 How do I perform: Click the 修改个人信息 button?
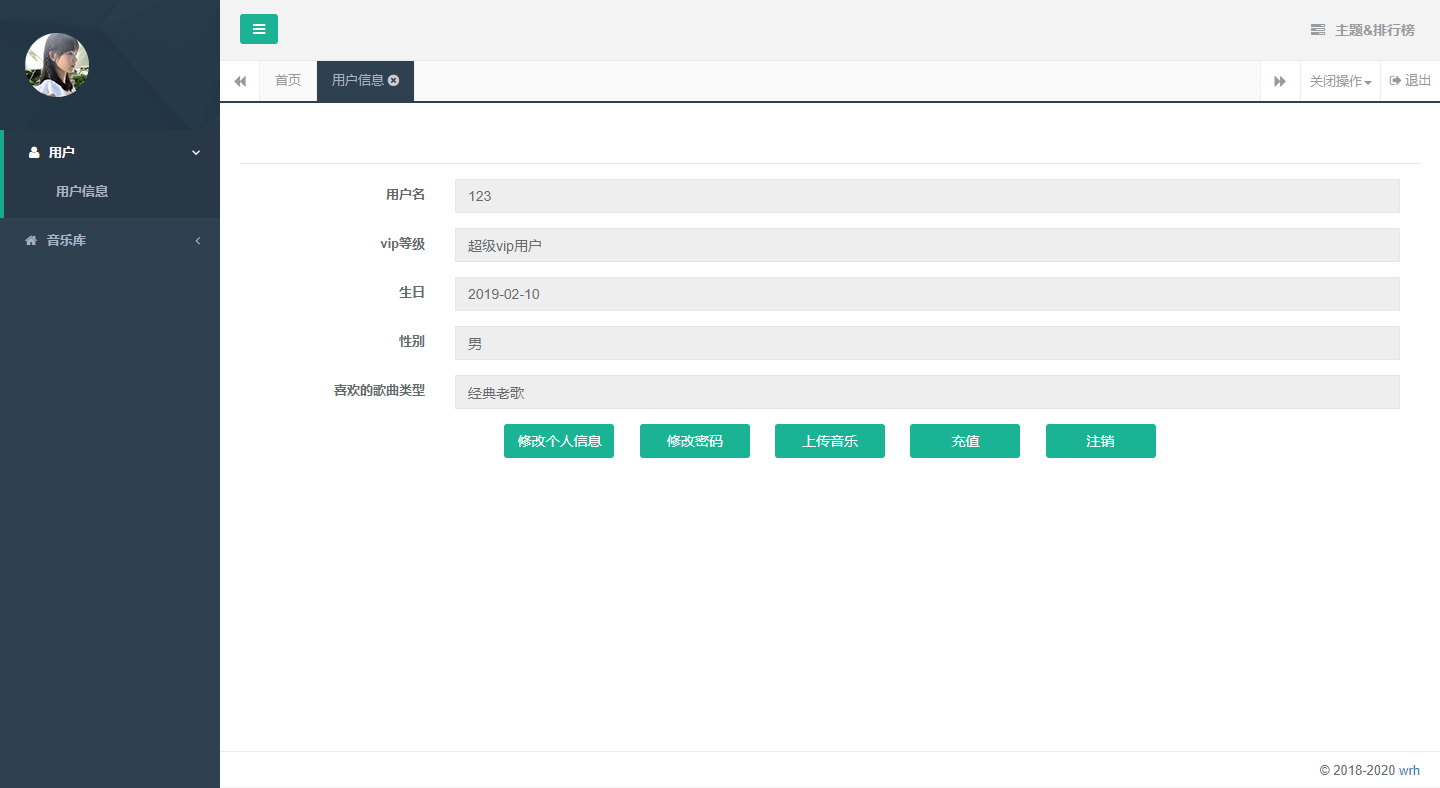(x=559, y=441)
